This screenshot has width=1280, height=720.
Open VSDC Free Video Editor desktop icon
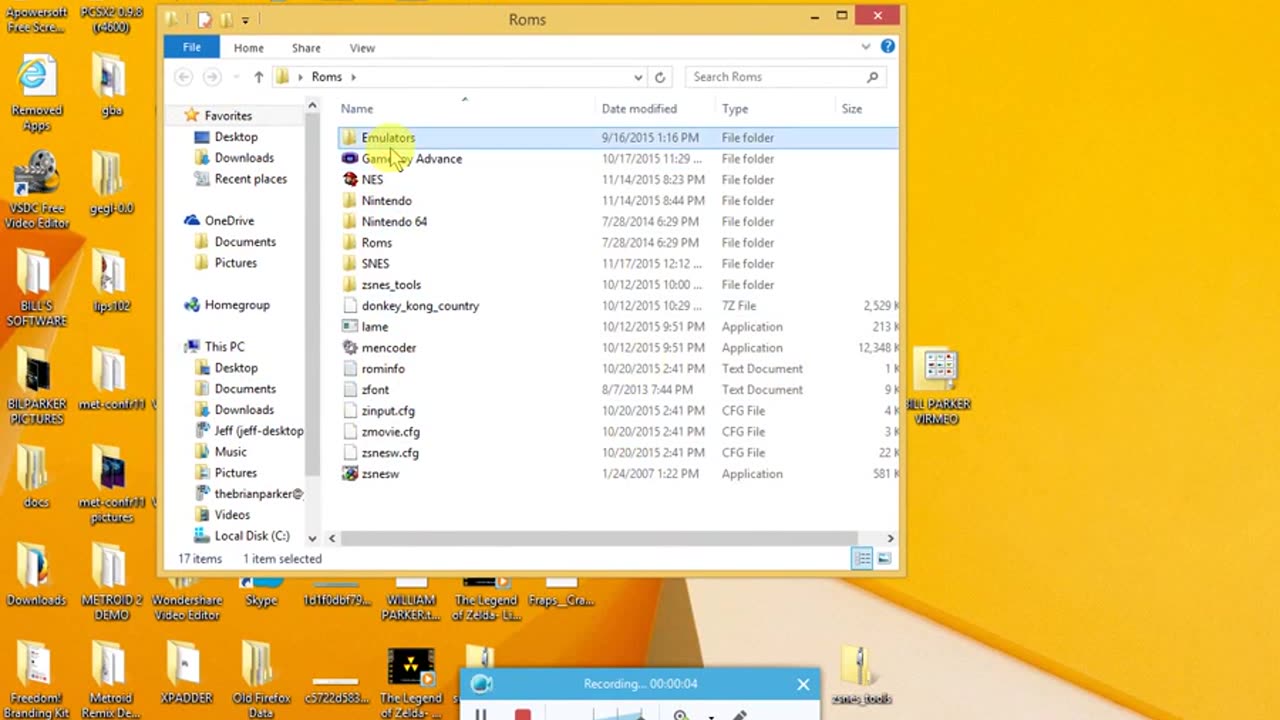coord(37,190)
